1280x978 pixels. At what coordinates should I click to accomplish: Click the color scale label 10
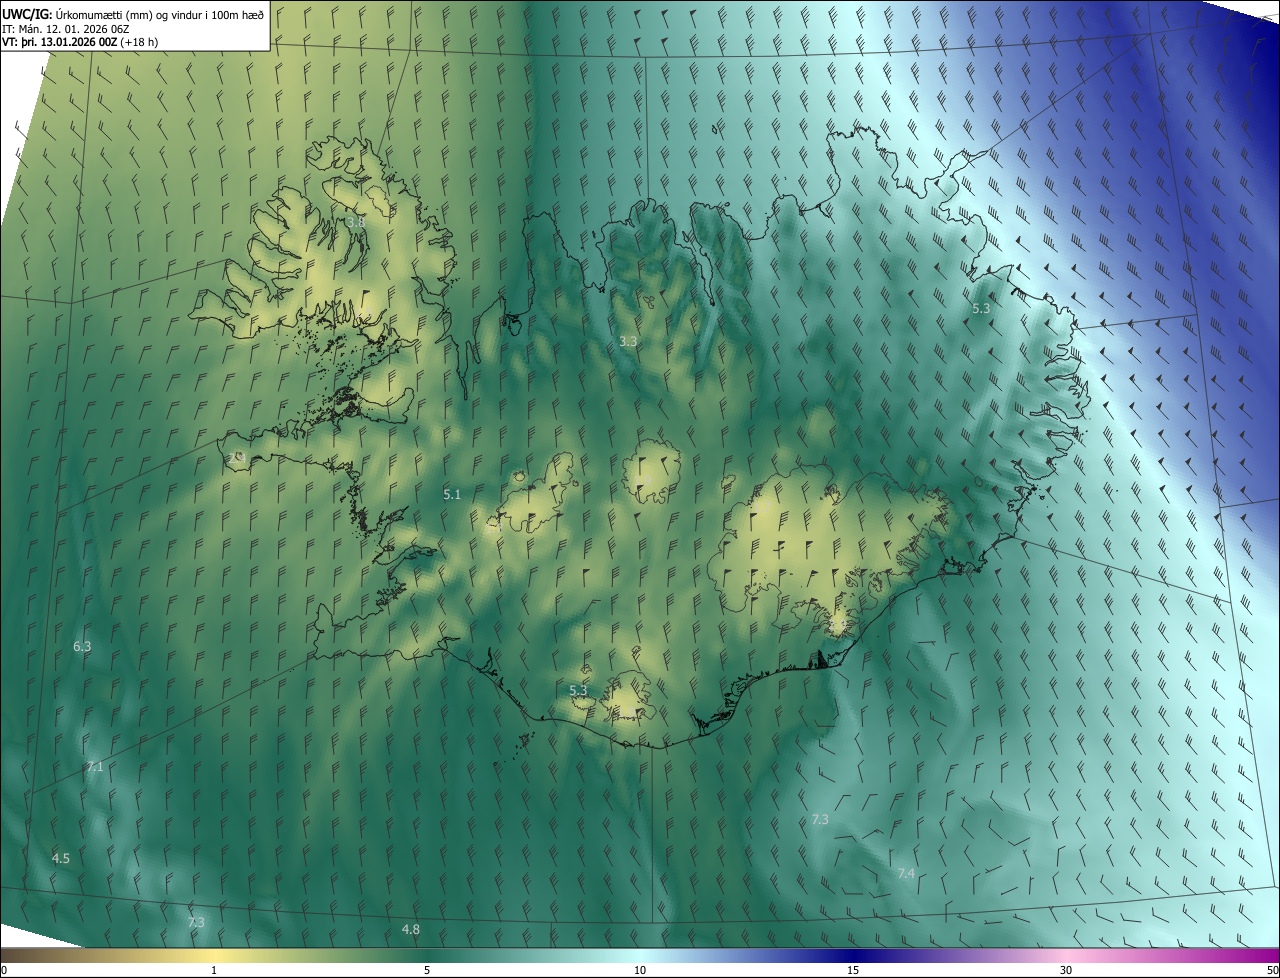point(640,970)
